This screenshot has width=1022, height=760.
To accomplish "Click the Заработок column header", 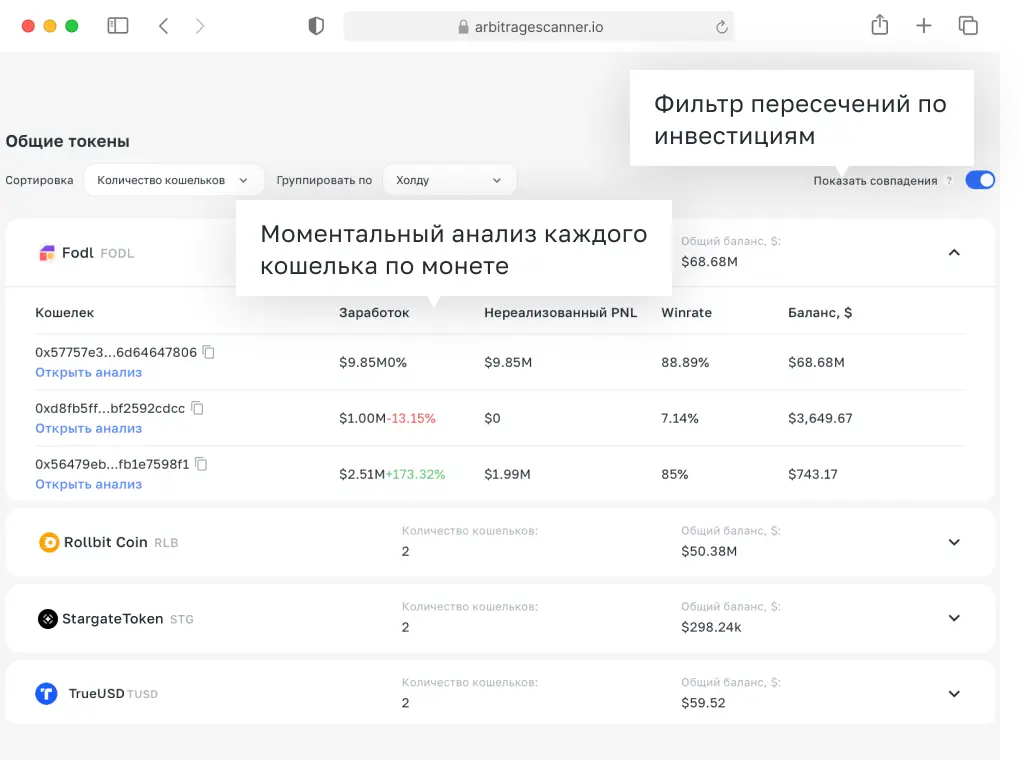I will coord(374,312).
